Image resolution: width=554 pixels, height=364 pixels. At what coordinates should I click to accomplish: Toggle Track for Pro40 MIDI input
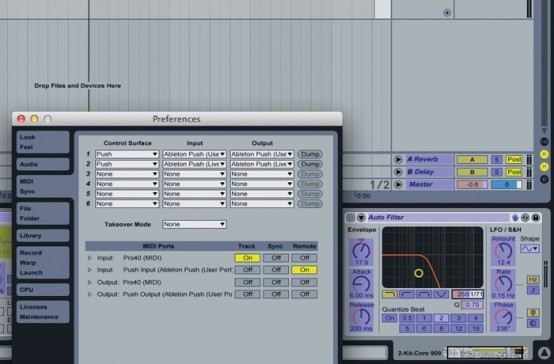coord(247,258)
